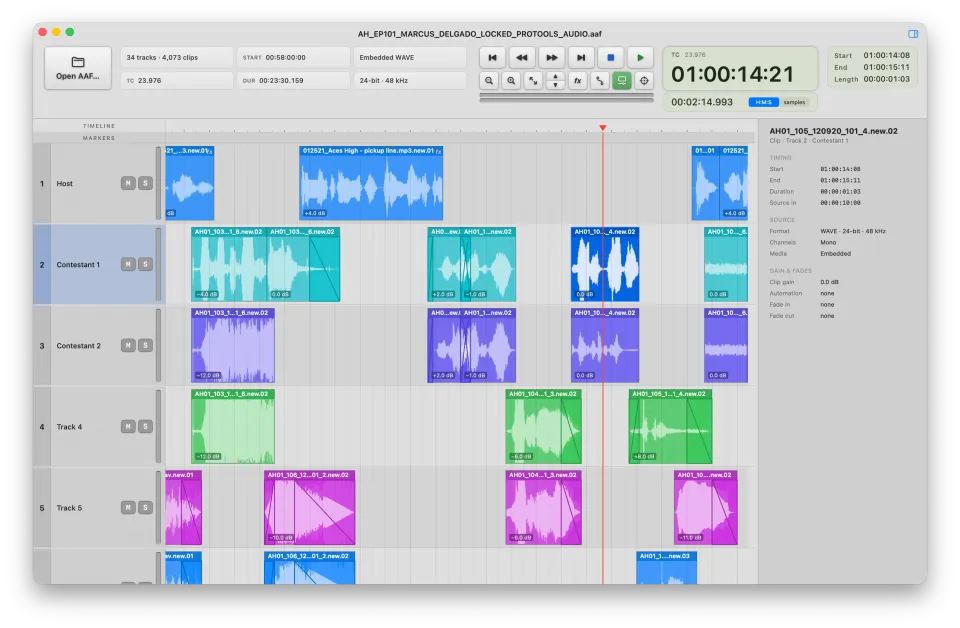Stop playback with the blue square button
Screen dimensions: 960x628
[610, 58]
